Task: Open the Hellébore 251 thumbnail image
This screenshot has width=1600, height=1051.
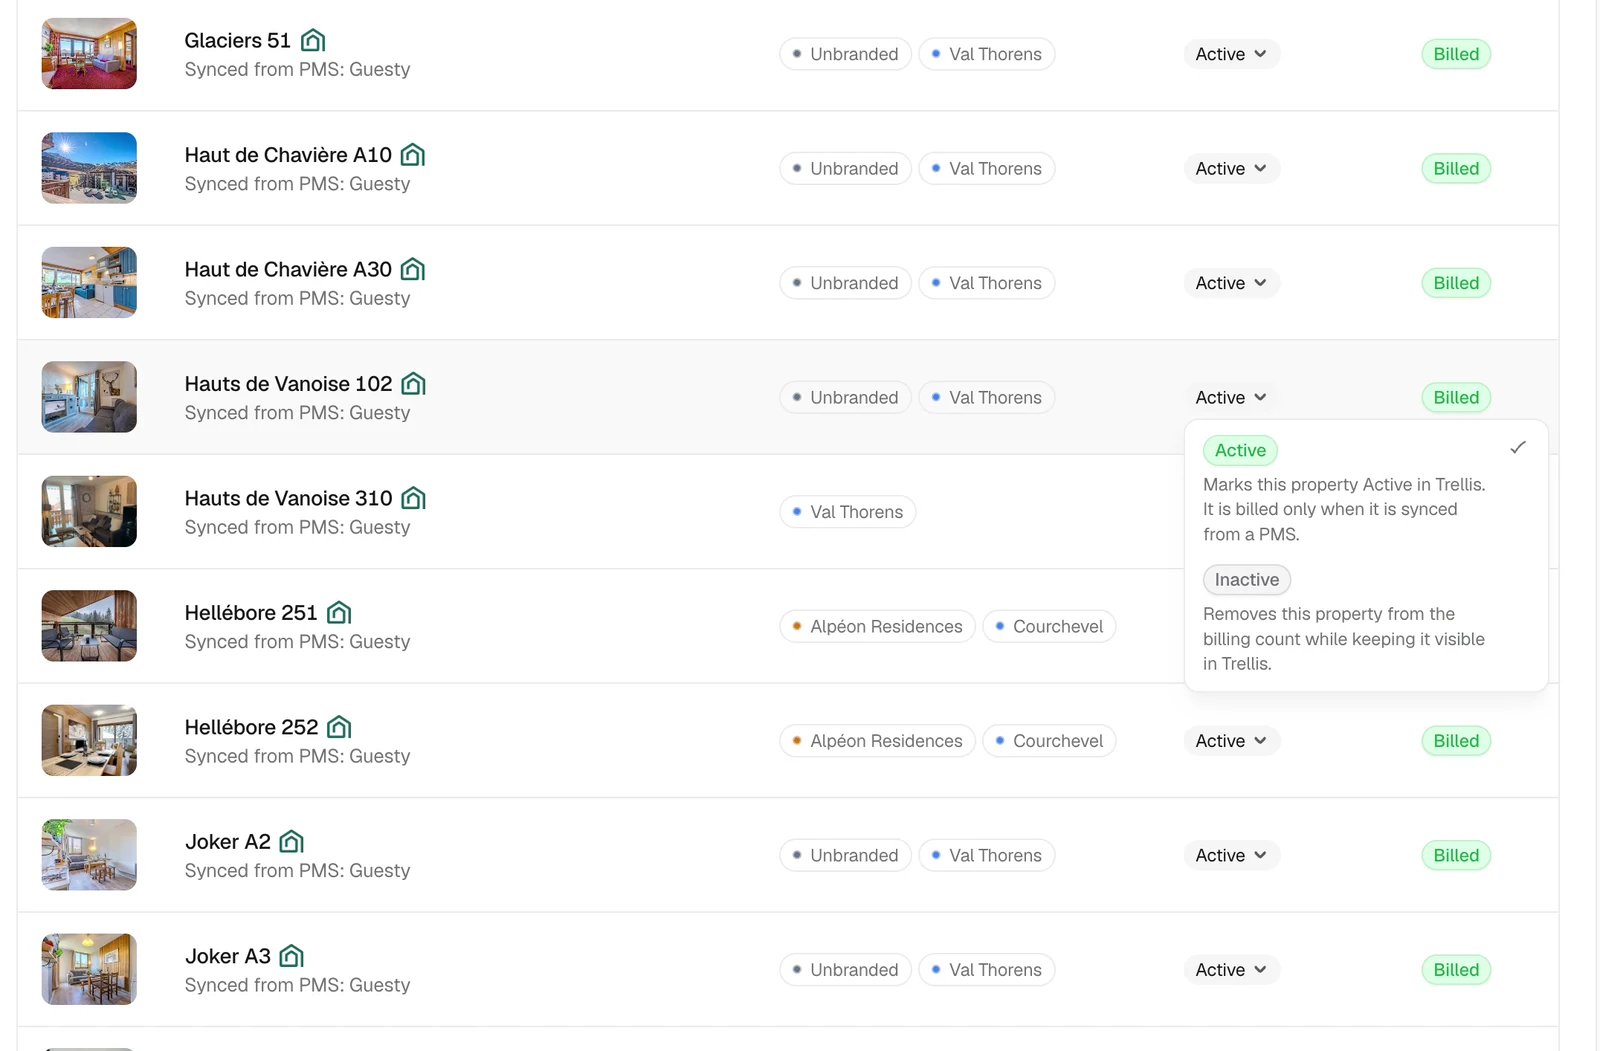Action: click(89, 626)
